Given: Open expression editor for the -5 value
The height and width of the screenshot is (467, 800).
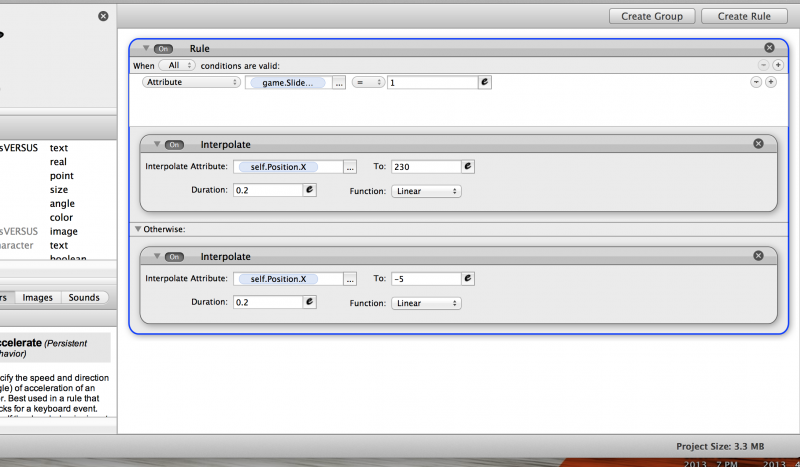Looking at the screenshot, I should click(x=467, y=279).
